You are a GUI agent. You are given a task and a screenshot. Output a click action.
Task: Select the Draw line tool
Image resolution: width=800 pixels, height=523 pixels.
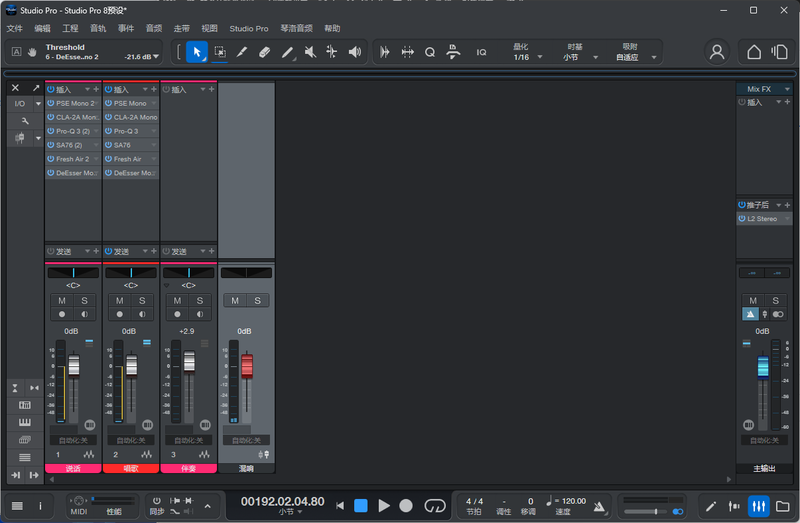point(288,52)
